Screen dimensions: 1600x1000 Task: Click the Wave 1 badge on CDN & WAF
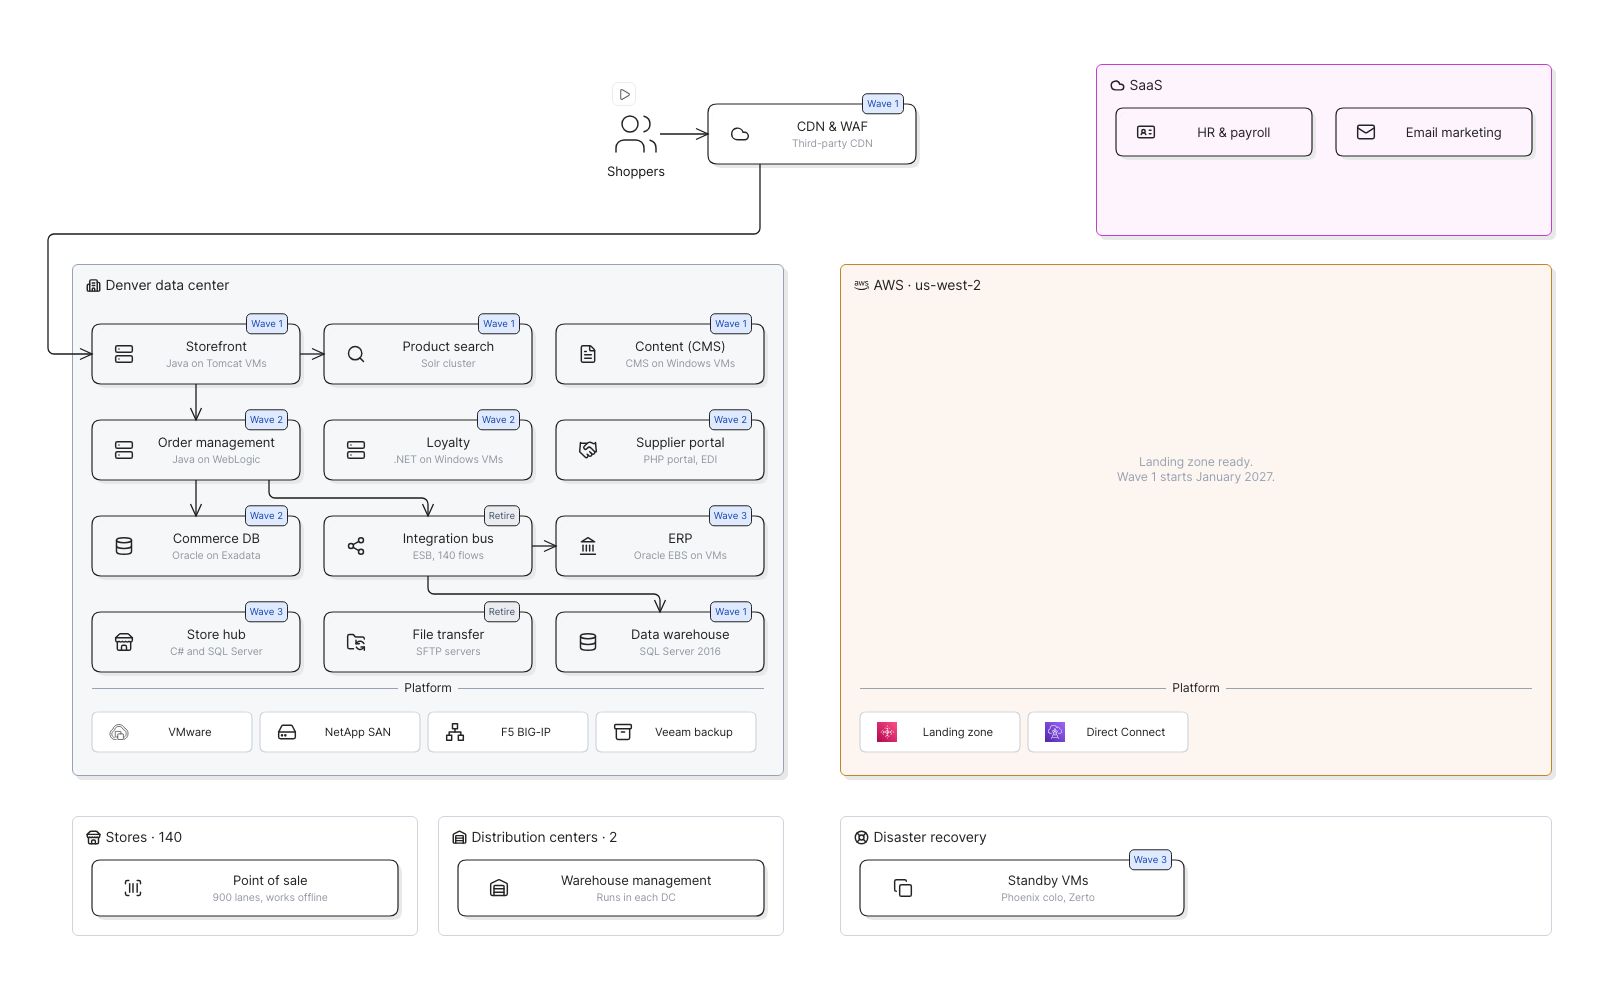pos(883,104)
